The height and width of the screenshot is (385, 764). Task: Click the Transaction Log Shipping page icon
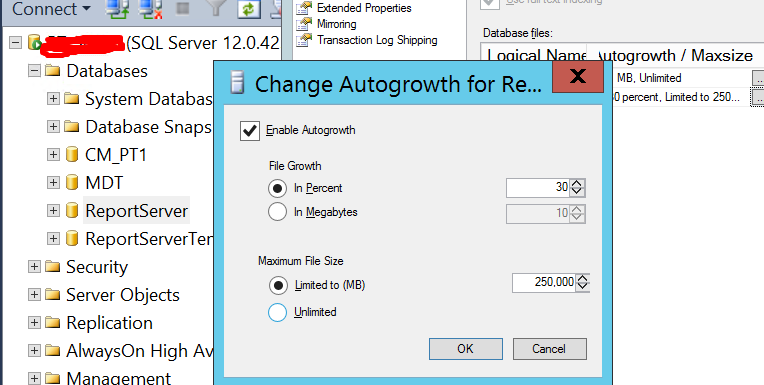point(304,40)
